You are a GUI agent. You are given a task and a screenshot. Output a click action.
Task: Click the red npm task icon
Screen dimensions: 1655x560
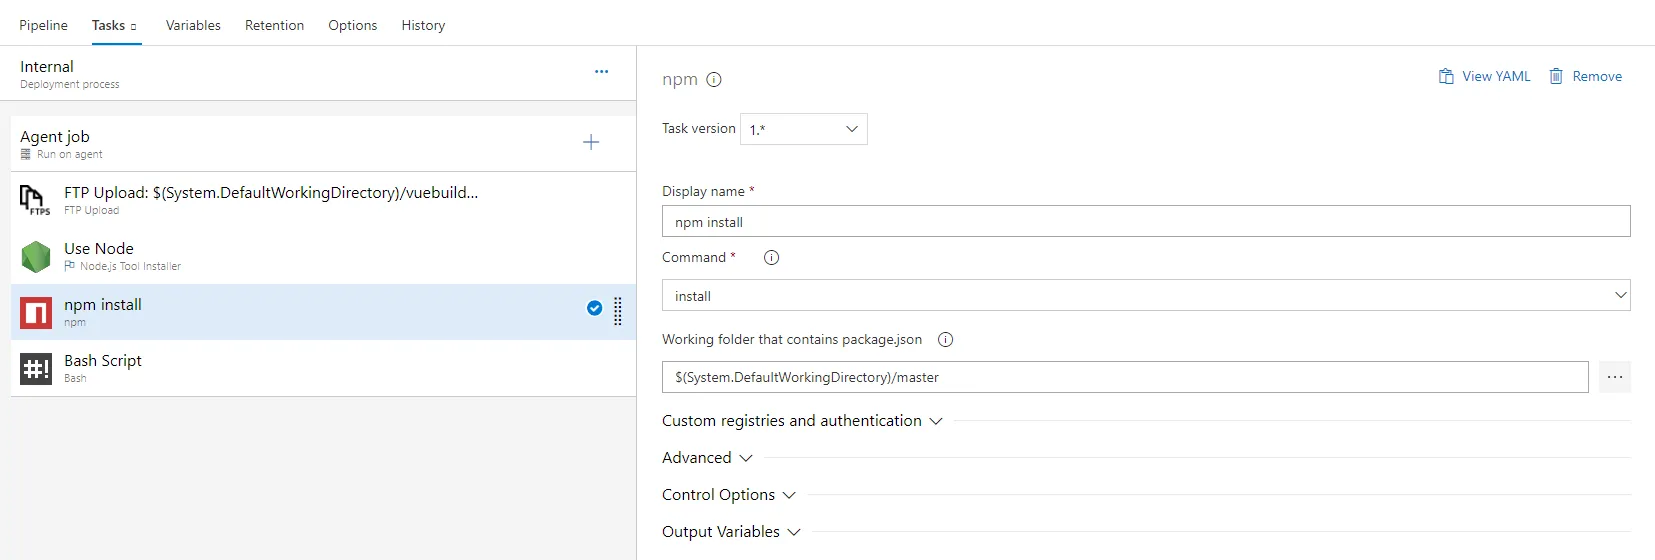(x=36, y=313)
